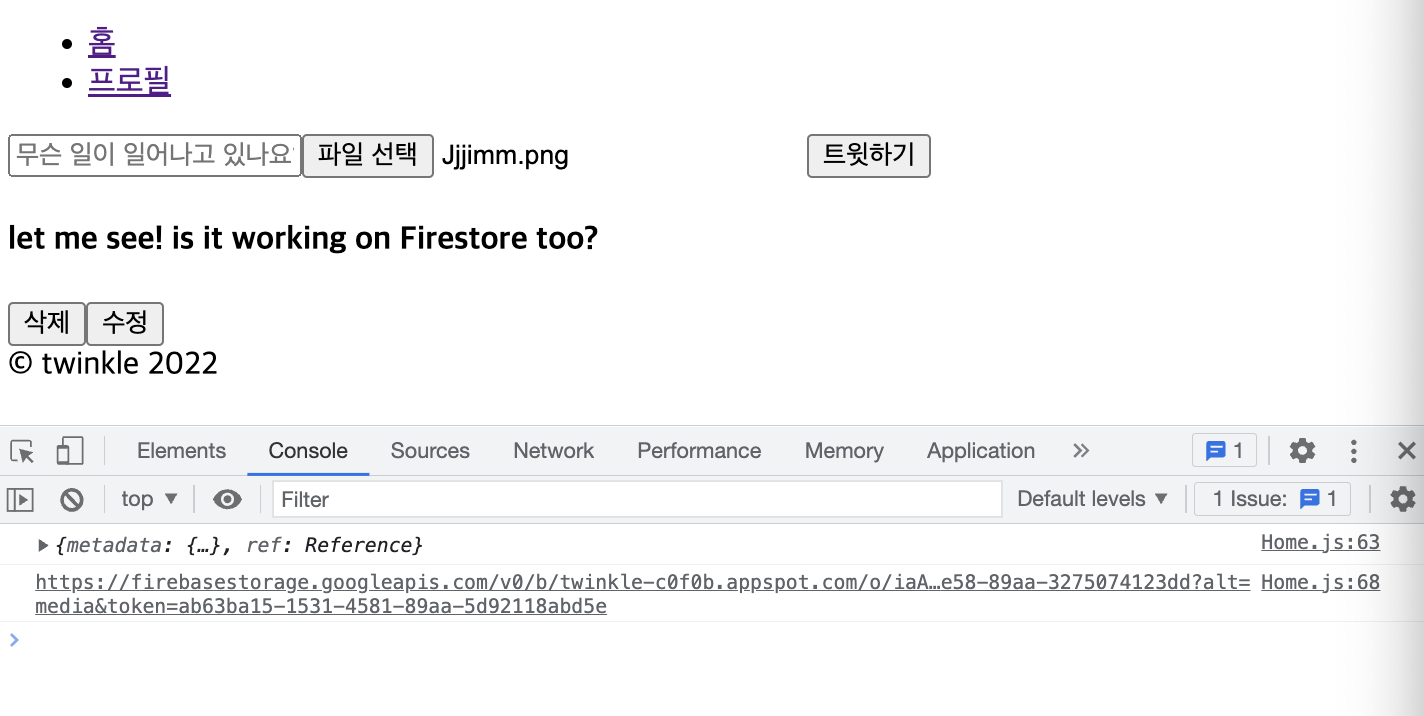Show more DevTools tabs chevron

[1080, 451]
